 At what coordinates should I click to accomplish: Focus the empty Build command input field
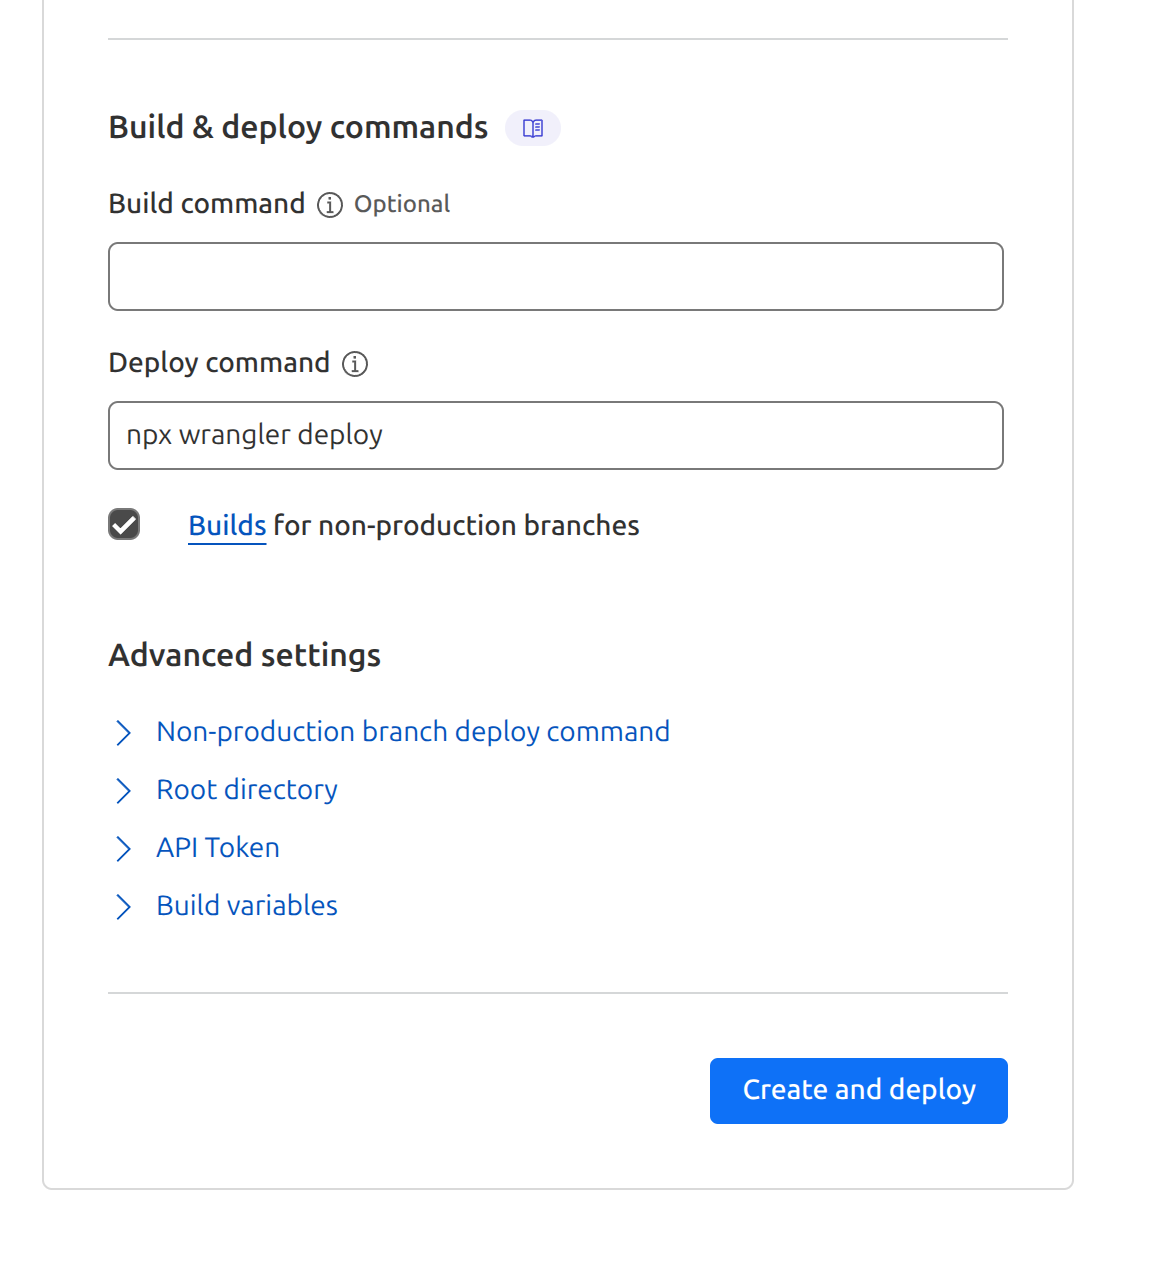coord(556,277)
